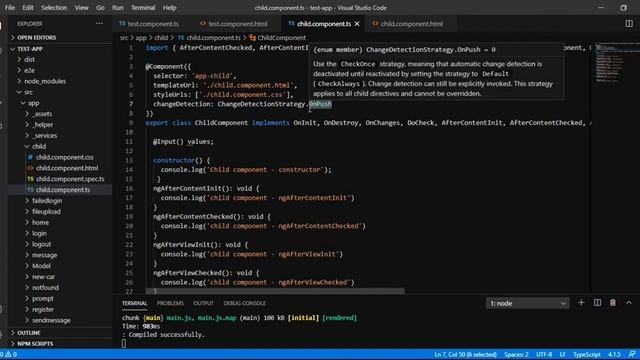The height and width of the screenshot is (360, 640).
Task: Expand the e2e folder
Action: tap(60, 70)
